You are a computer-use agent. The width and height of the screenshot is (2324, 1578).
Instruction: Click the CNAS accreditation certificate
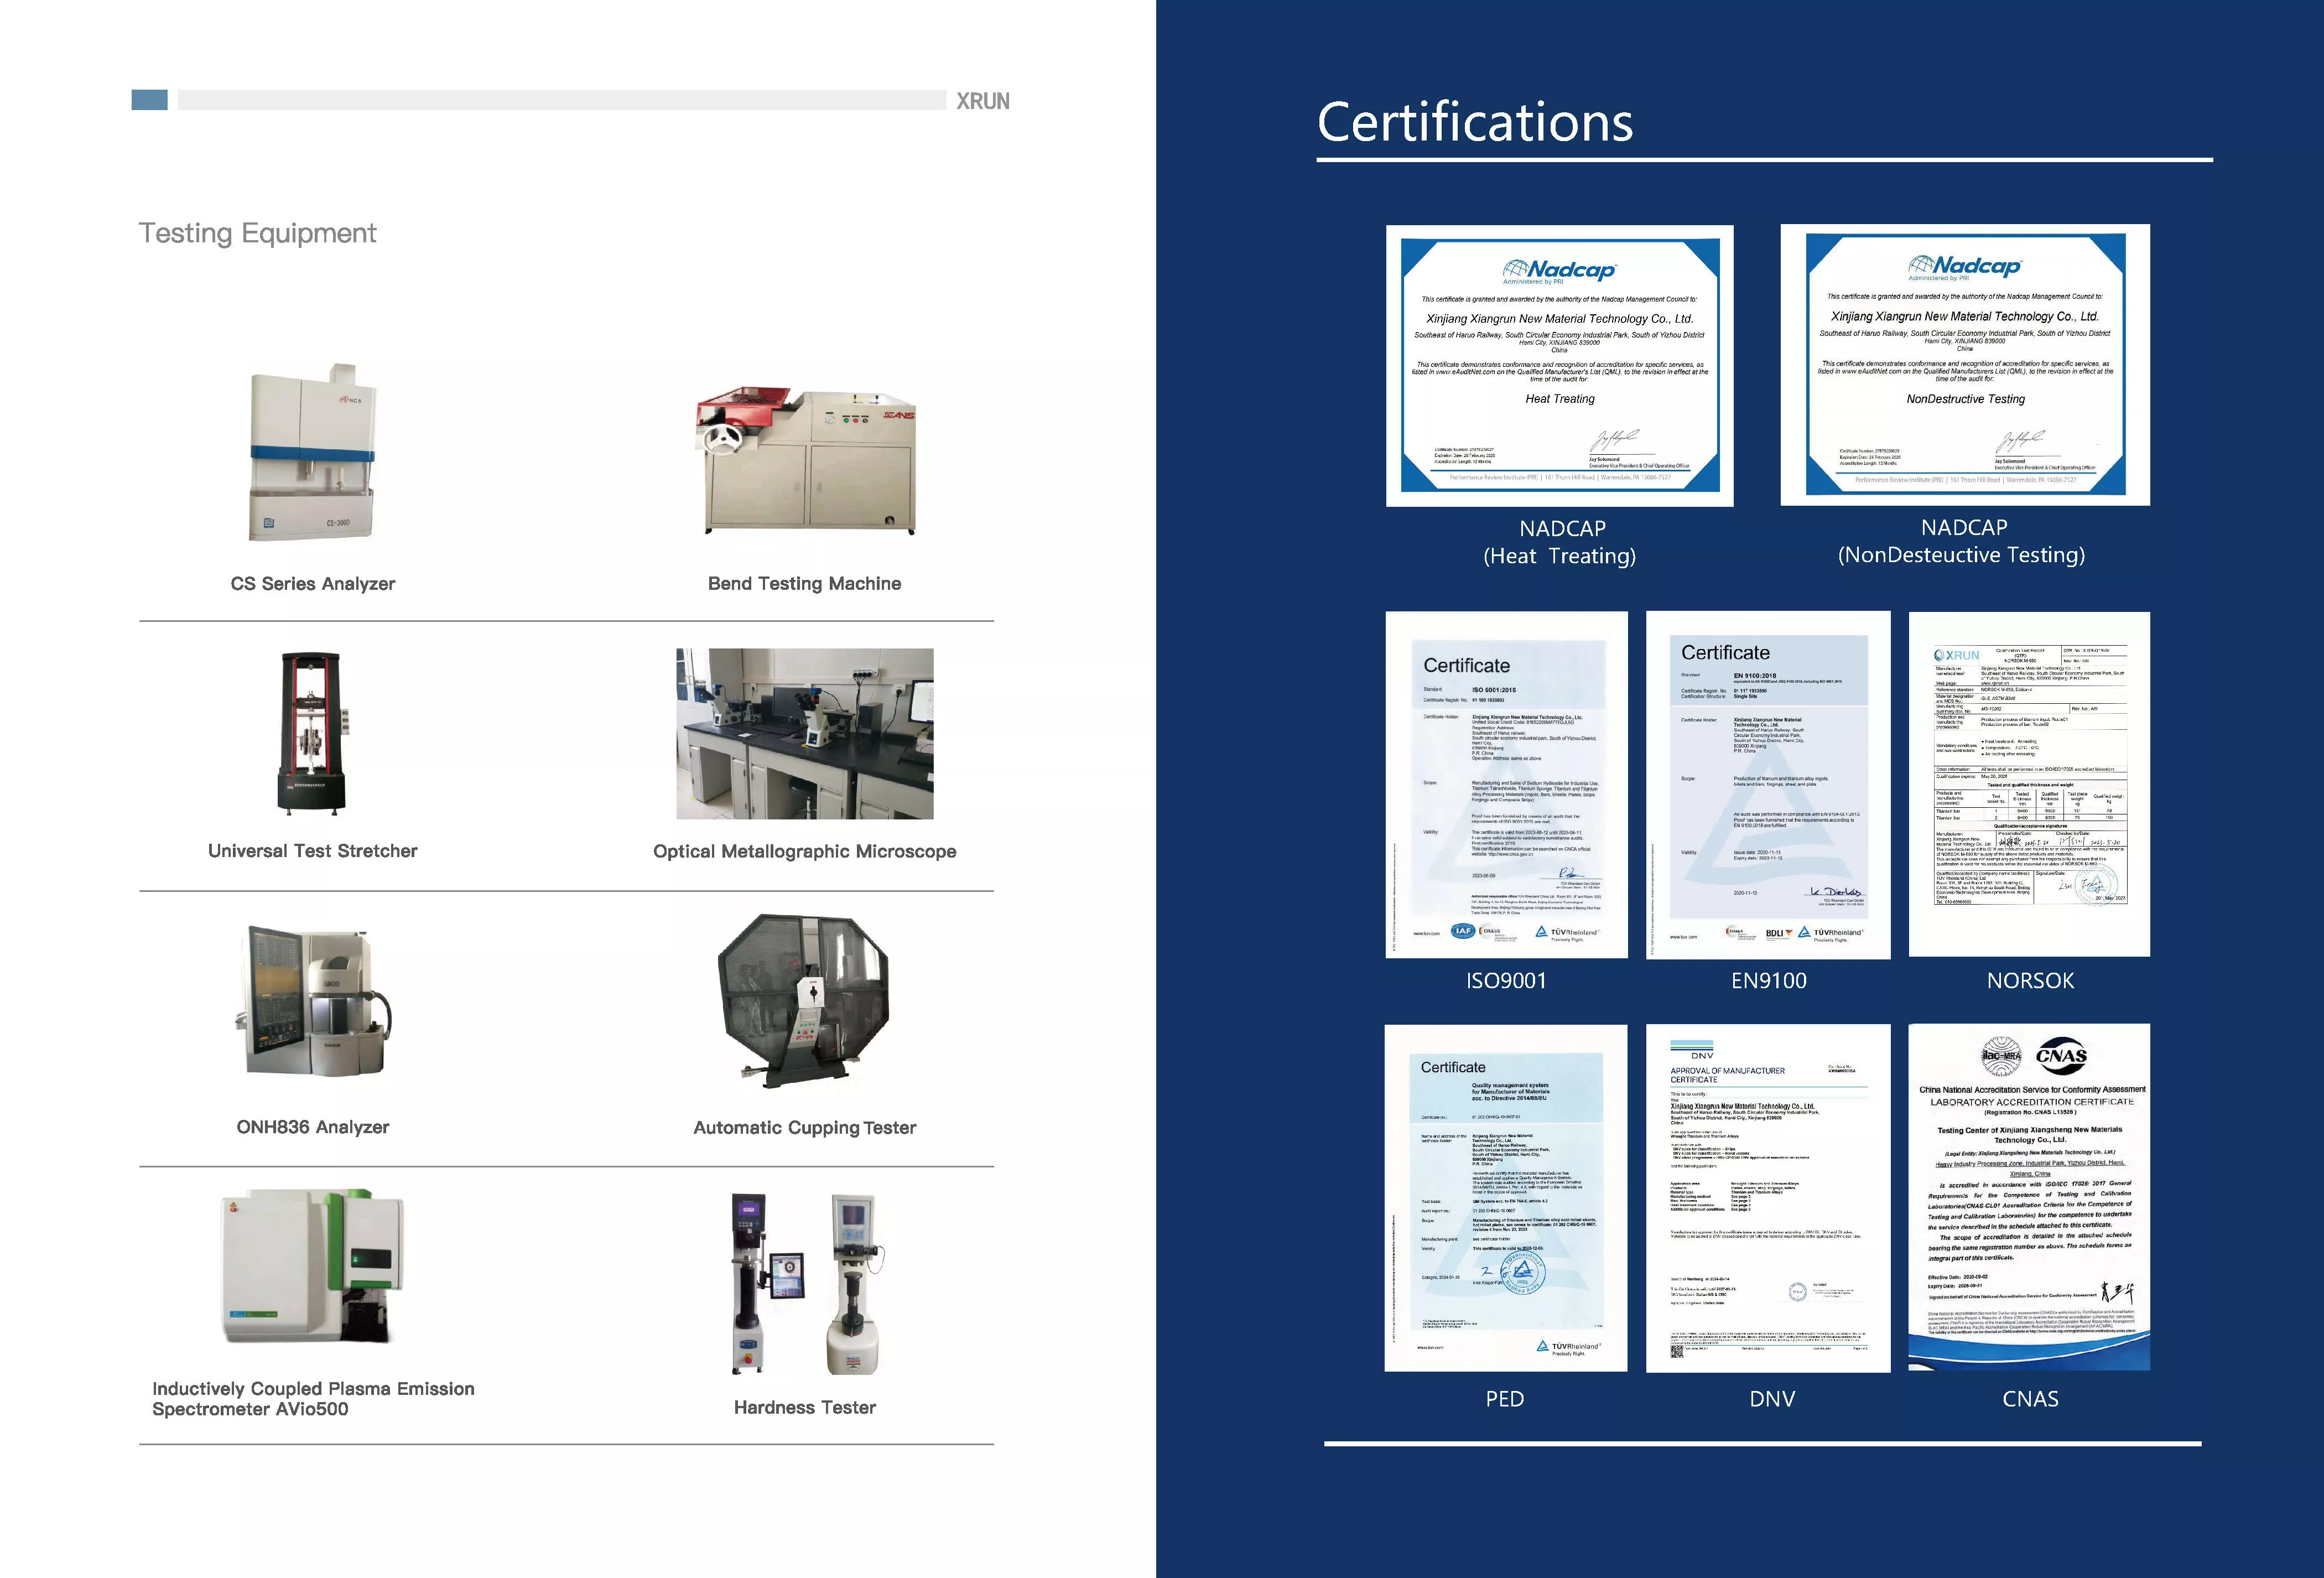coord(2029,1197)
